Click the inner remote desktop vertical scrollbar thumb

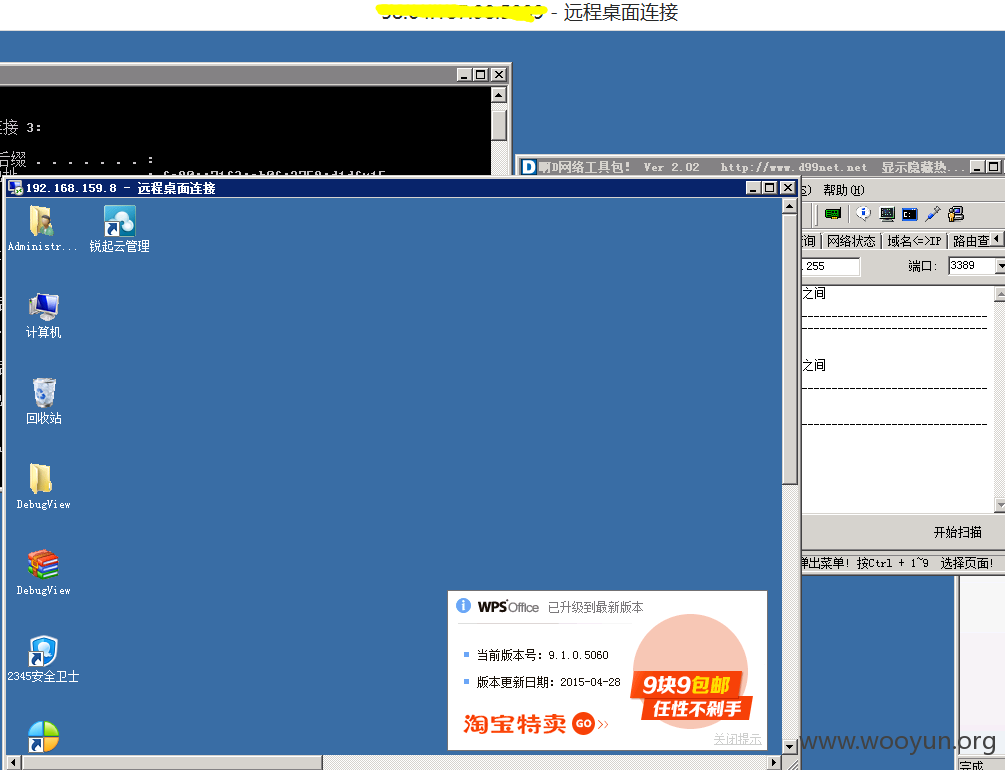tap(790, 349)
